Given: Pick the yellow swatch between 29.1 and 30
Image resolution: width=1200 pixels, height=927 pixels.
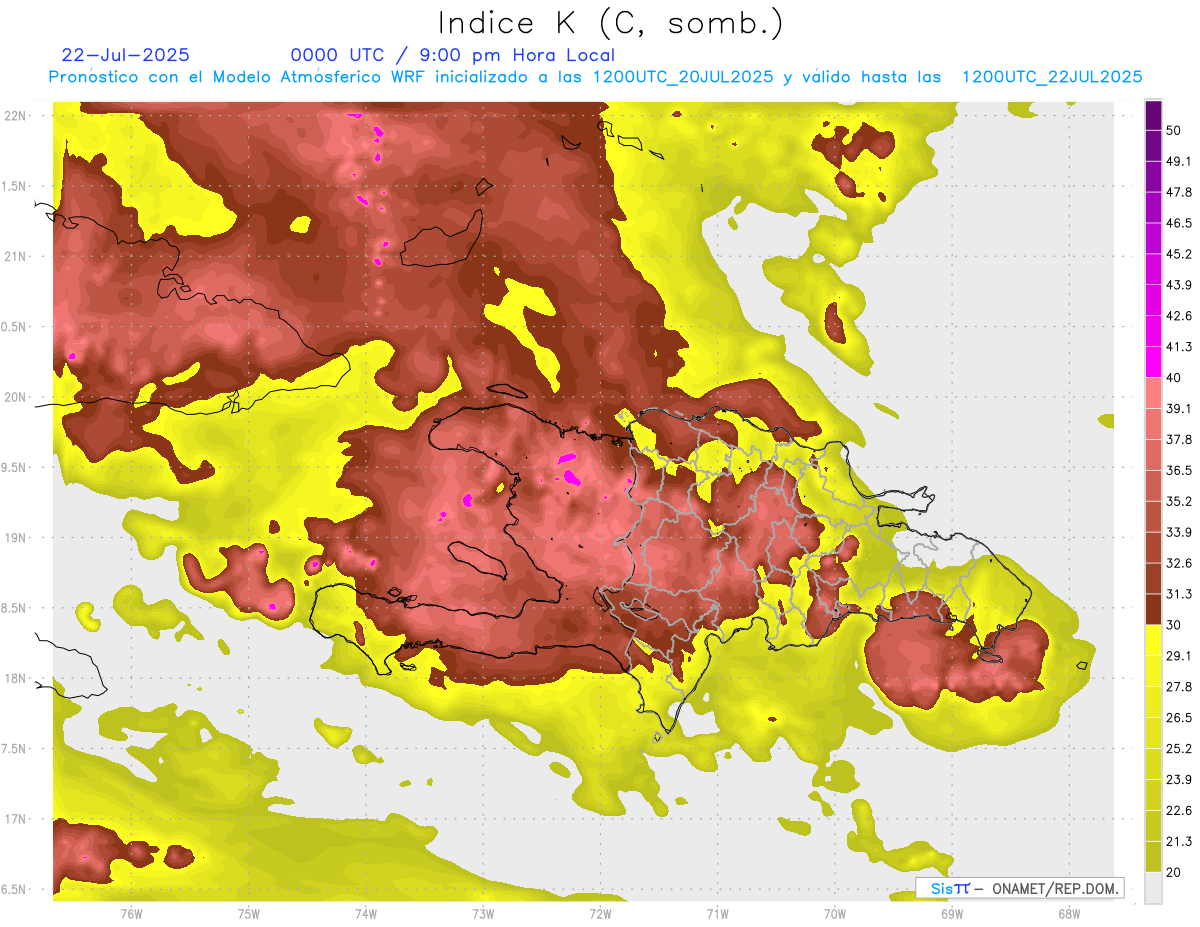Looking at the screenshot, I should tap(1153, 641).
